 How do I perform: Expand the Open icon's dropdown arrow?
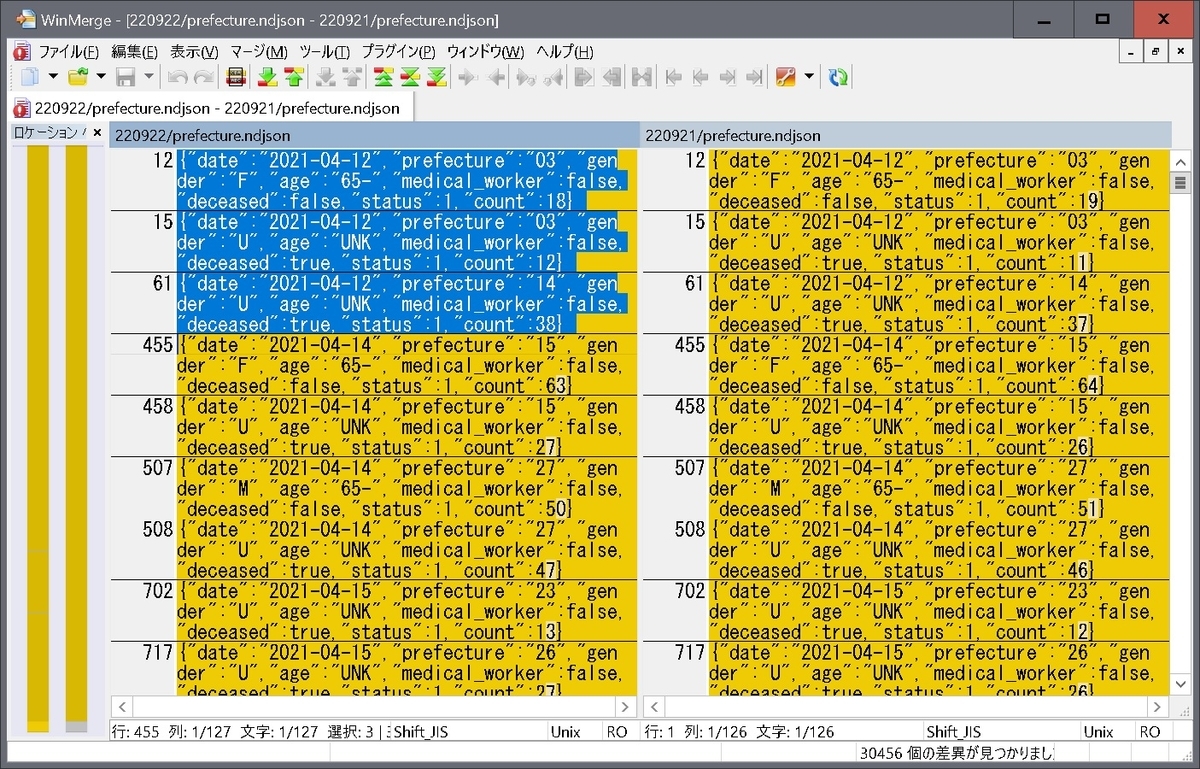click(101, 77)
